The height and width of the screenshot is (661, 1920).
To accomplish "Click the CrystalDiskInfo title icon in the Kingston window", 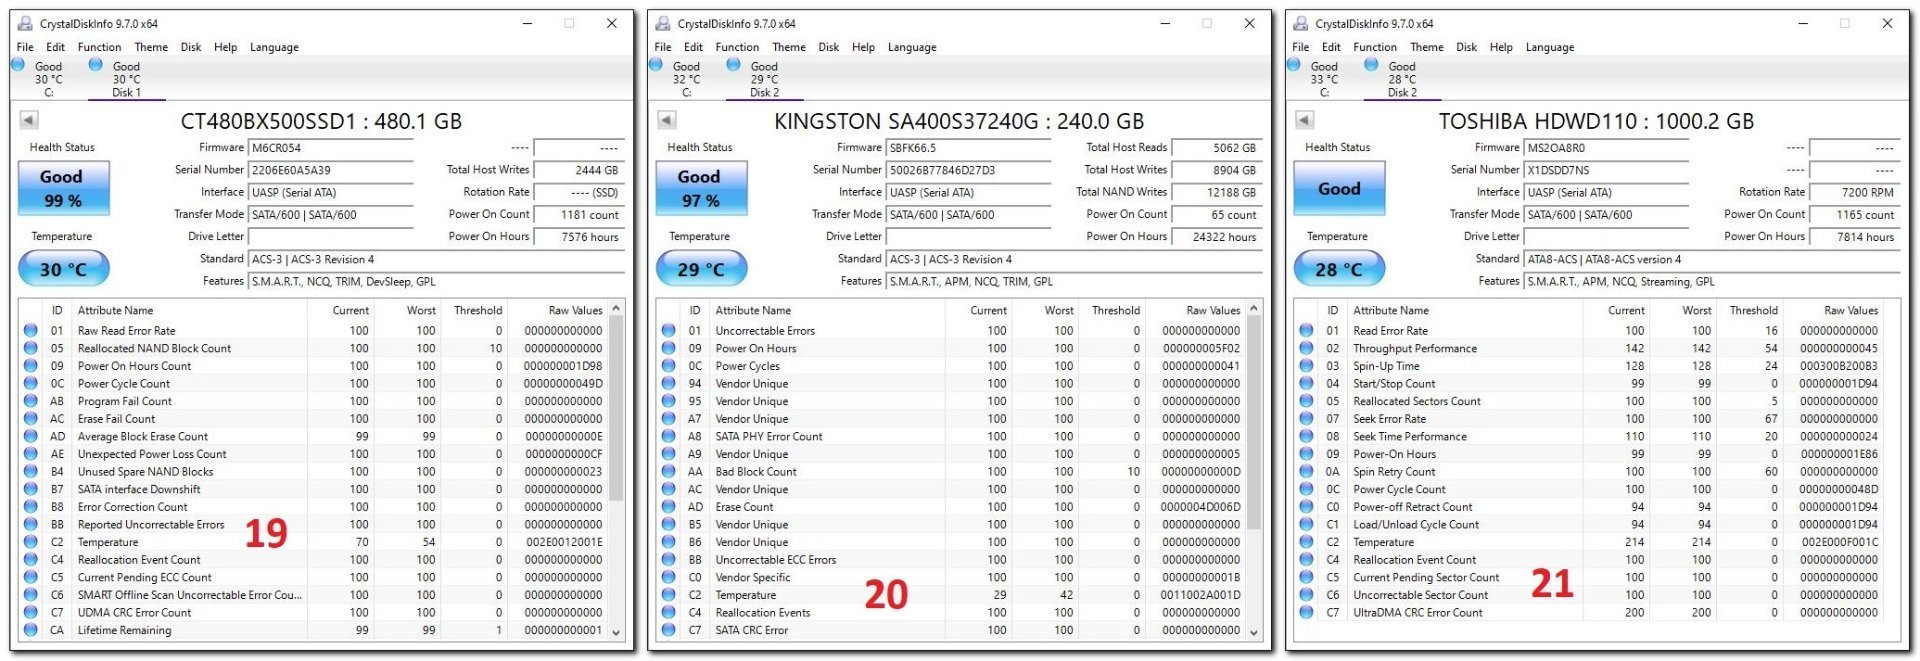I will click(663, 23).
